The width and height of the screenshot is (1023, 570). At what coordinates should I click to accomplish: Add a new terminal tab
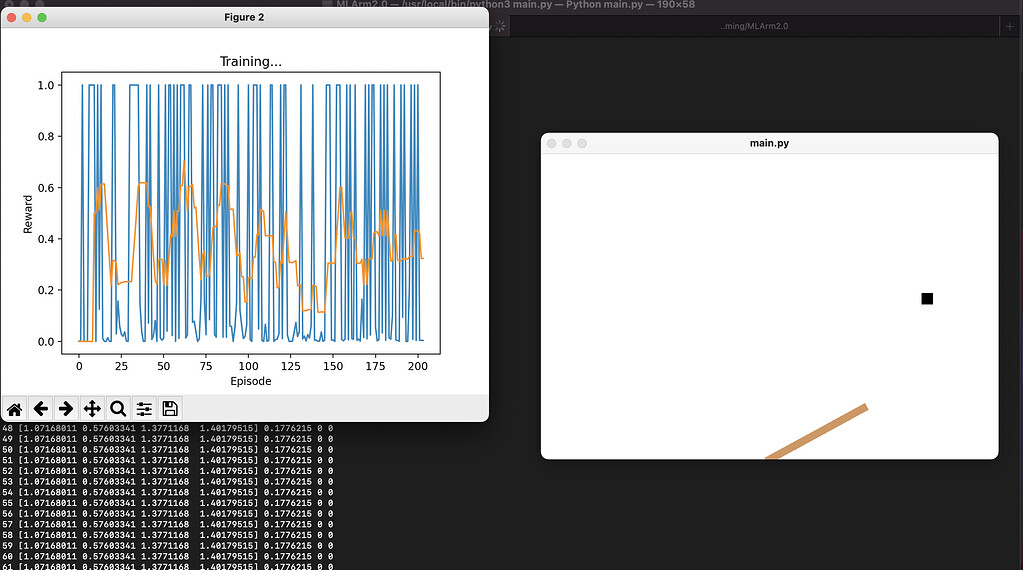1010,26
